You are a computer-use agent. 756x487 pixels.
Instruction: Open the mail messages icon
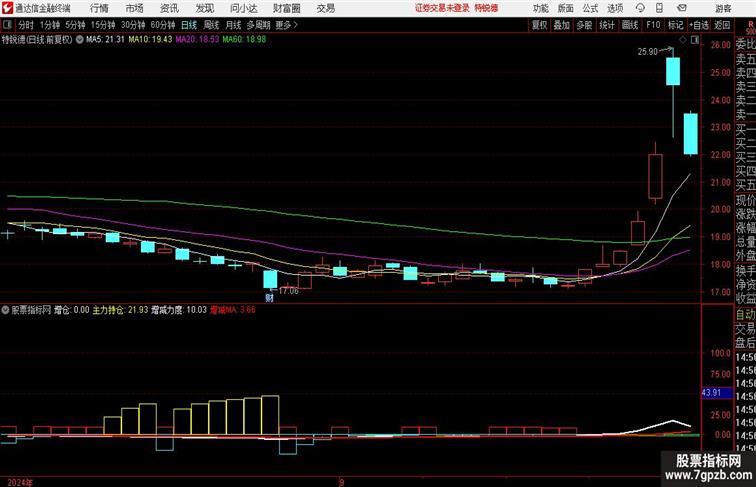(x=682, y=8)
